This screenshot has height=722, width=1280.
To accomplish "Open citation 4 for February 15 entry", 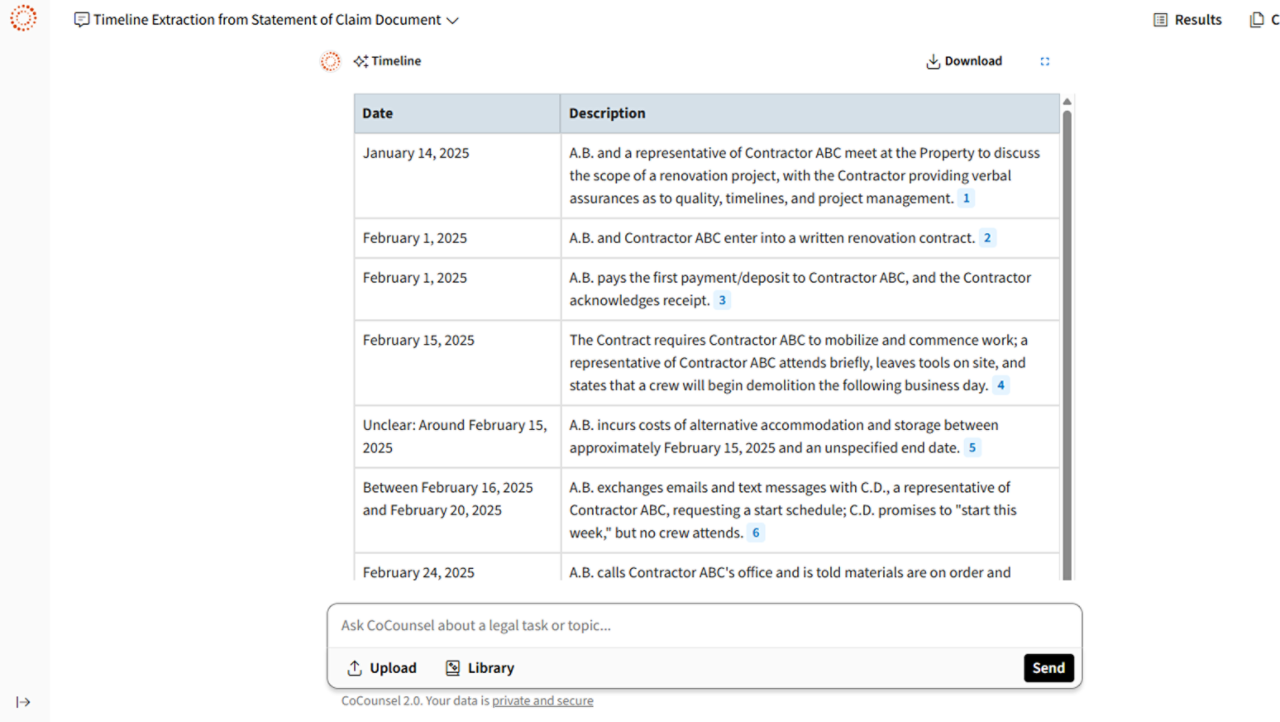I will pyautogui.click(x=1000, y=385).
